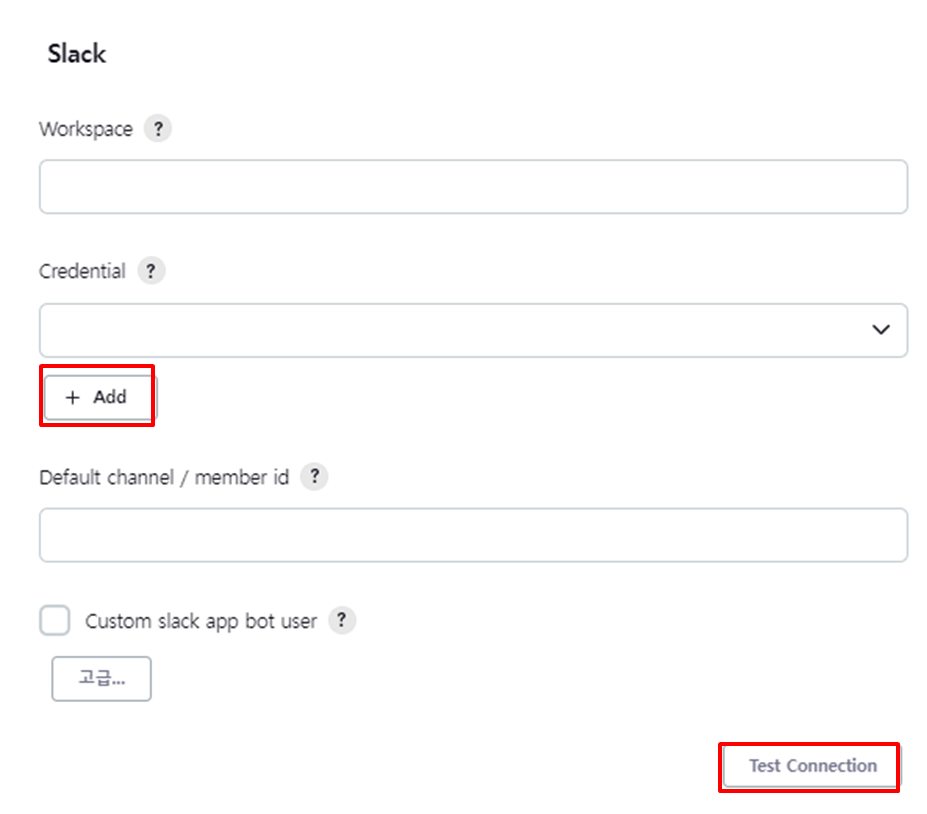Screen dimensions: 927x814
Task: Open help for the Credential field
Action: (151, 271)
